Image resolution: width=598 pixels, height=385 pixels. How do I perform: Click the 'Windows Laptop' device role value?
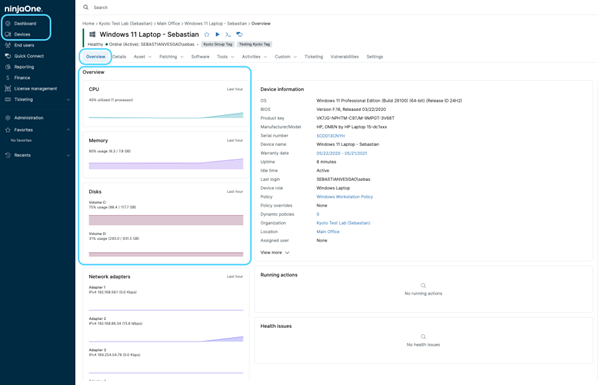point(333,188)
